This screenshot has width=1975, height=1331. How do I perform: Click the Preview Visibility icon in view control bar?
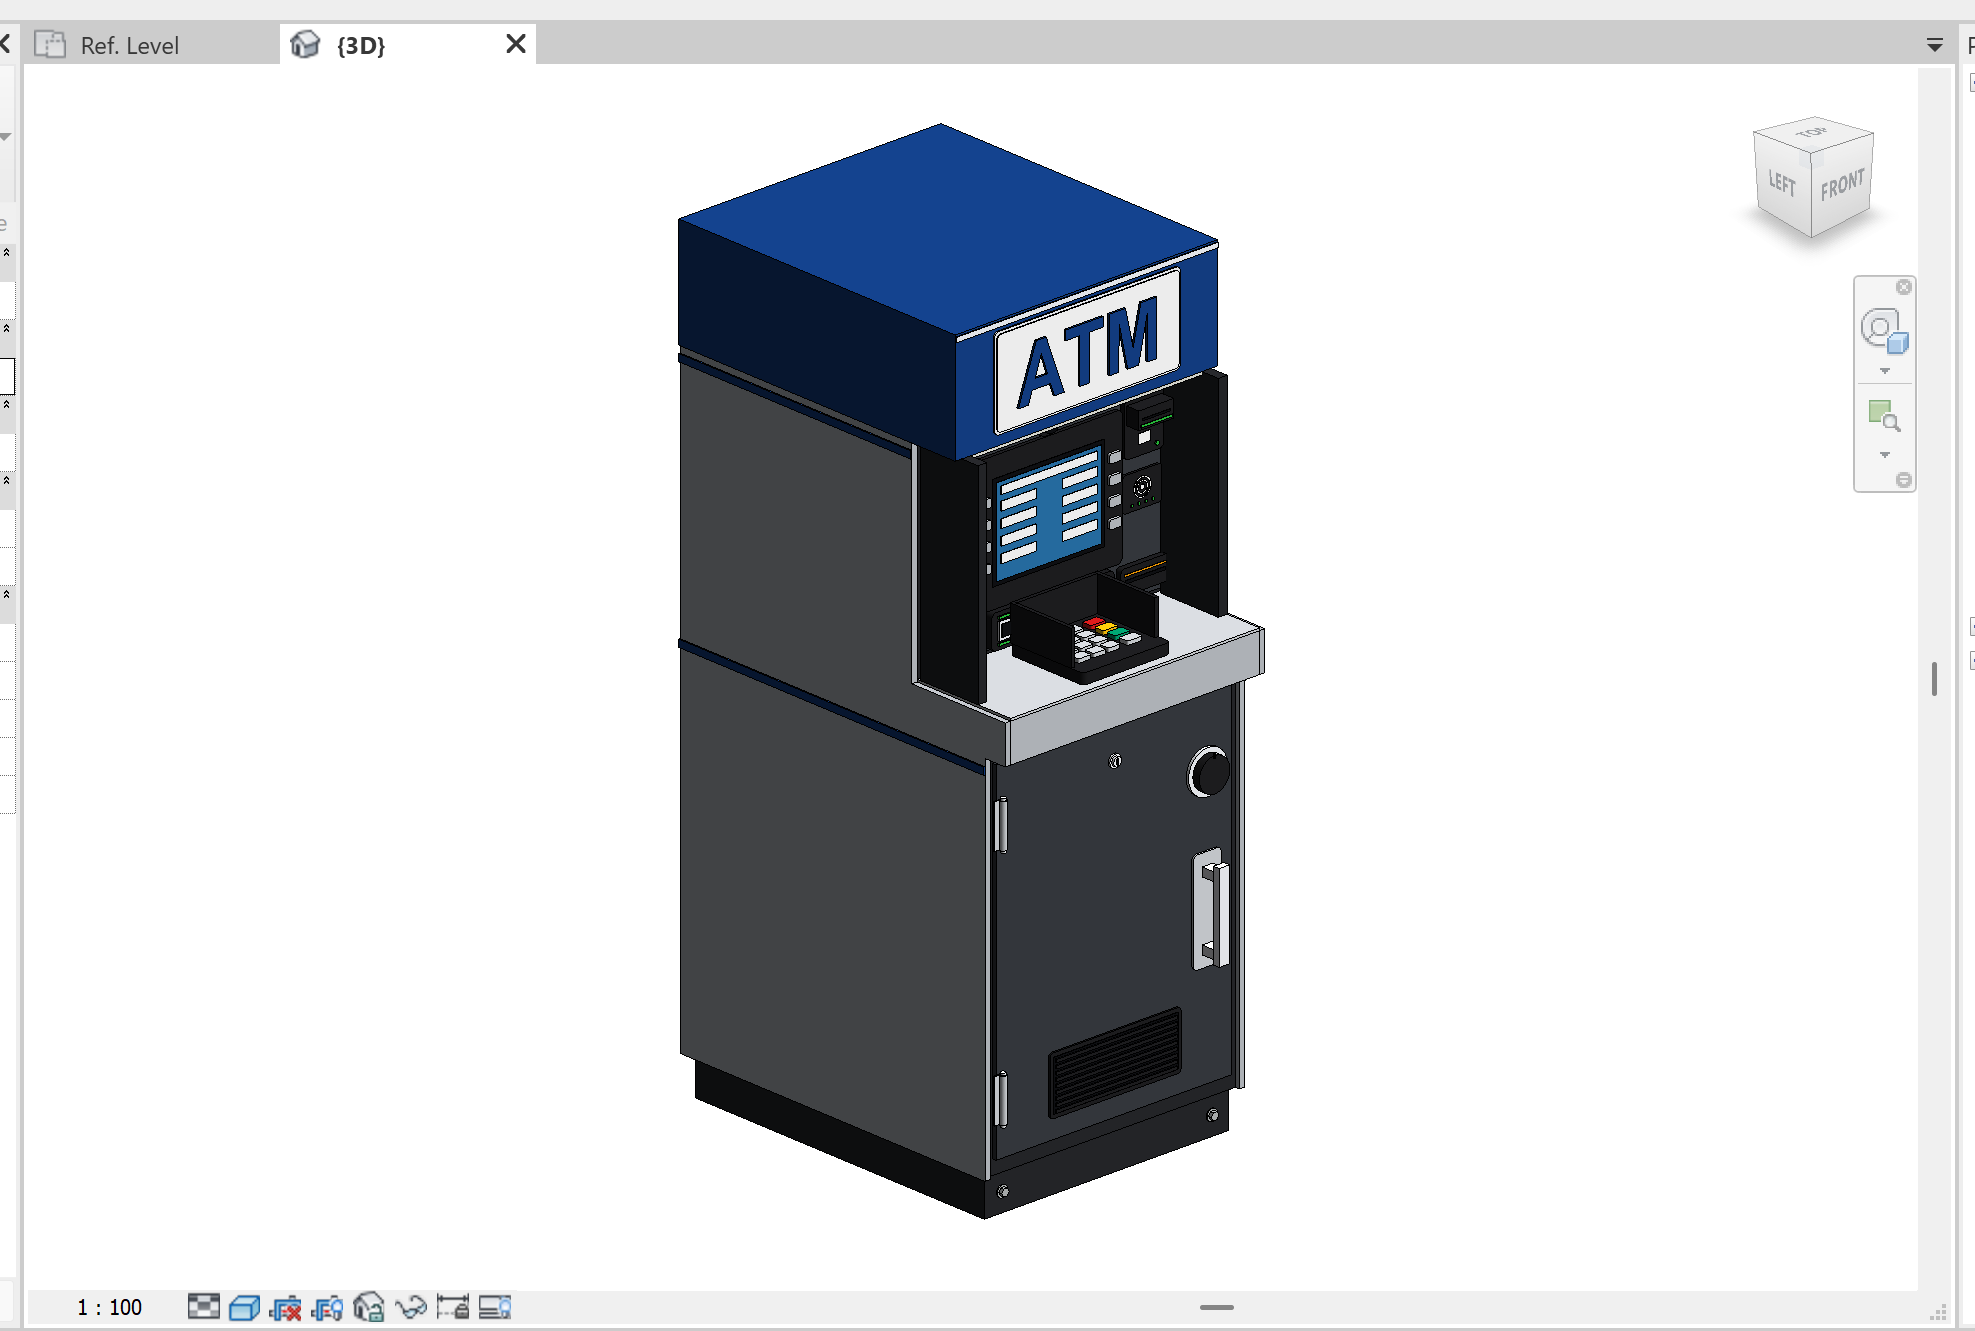click(495, 1307)
